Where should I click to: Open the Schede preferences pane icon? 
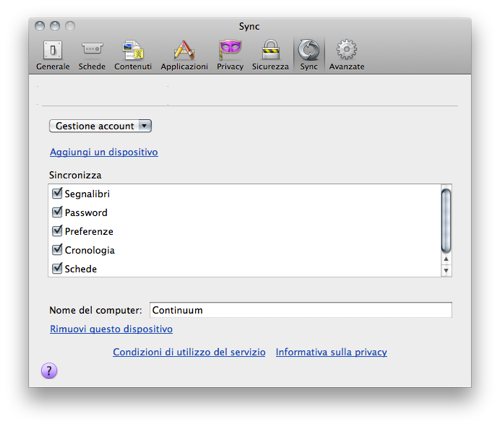pos(92,49)
